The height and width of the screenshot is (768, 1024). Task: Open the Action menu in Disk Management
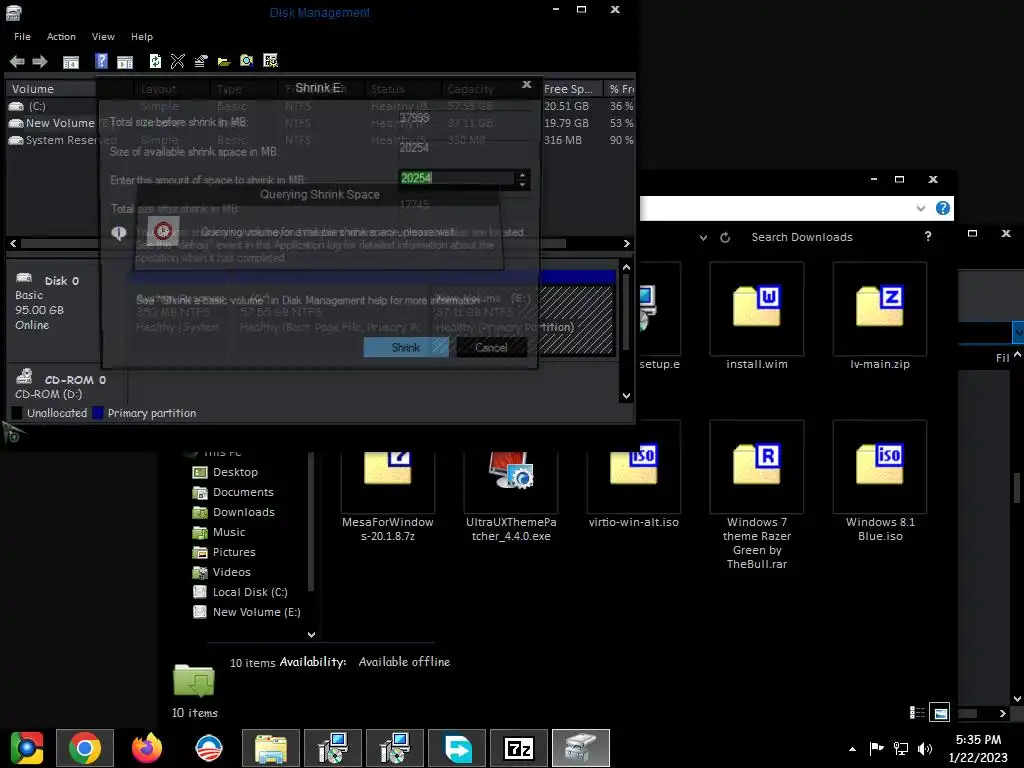point(61,37)
